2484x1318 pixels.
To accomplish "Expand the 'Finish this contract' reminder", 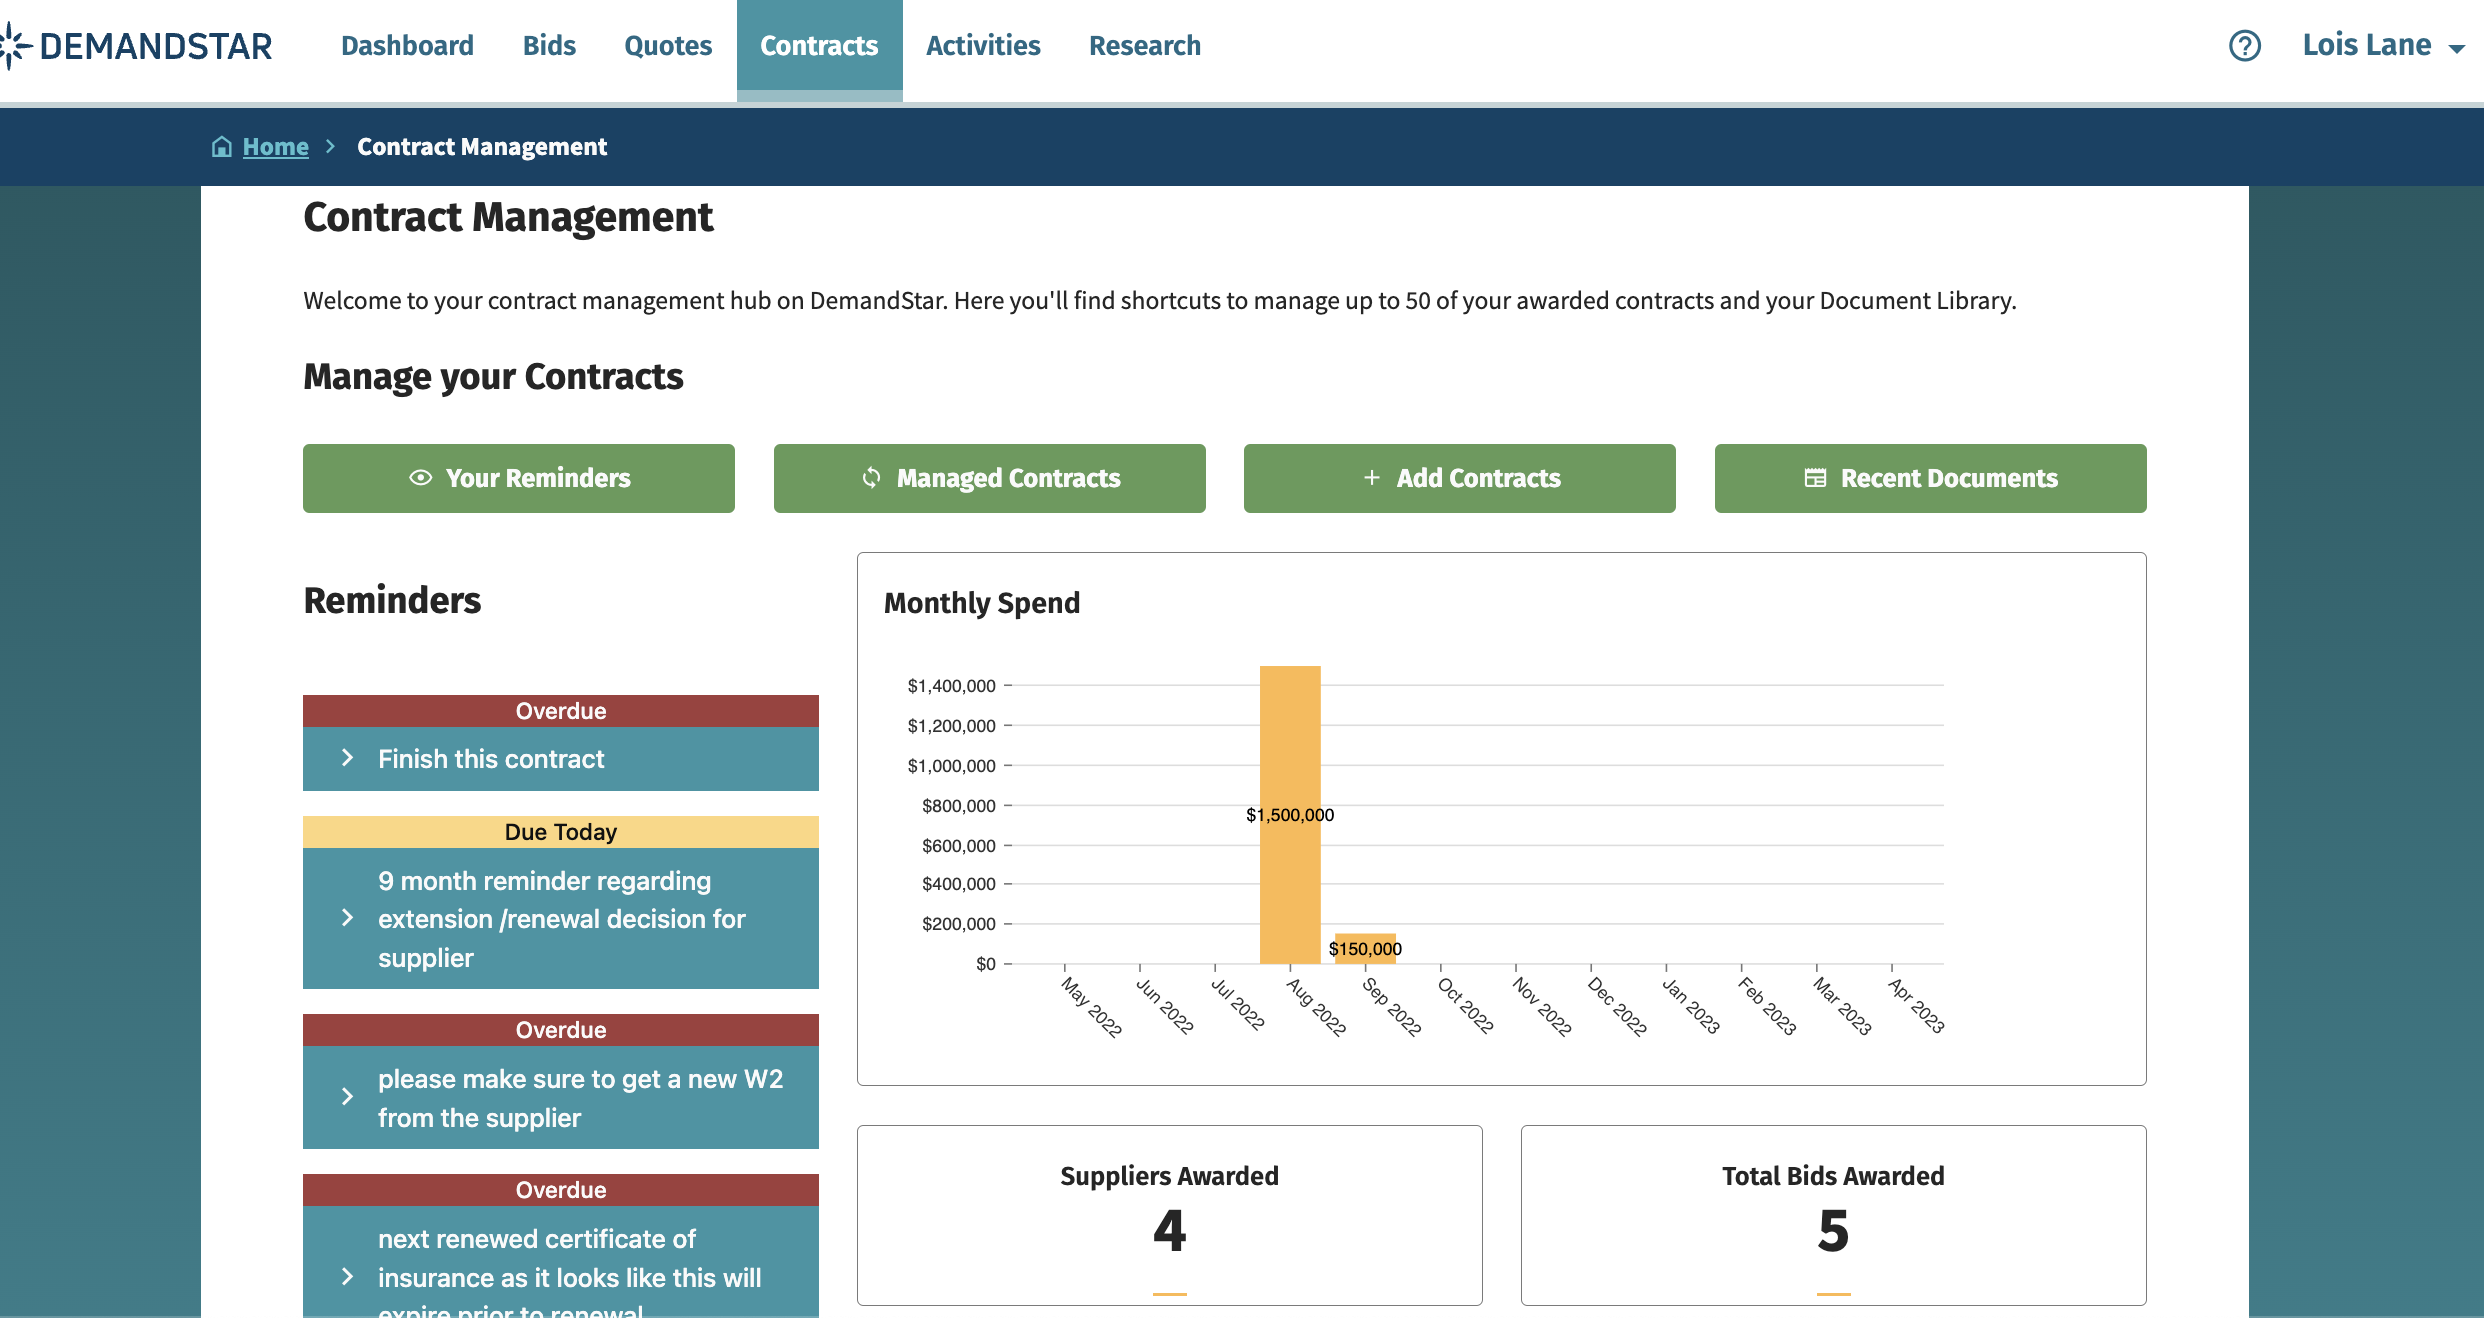I will (348, 759).
